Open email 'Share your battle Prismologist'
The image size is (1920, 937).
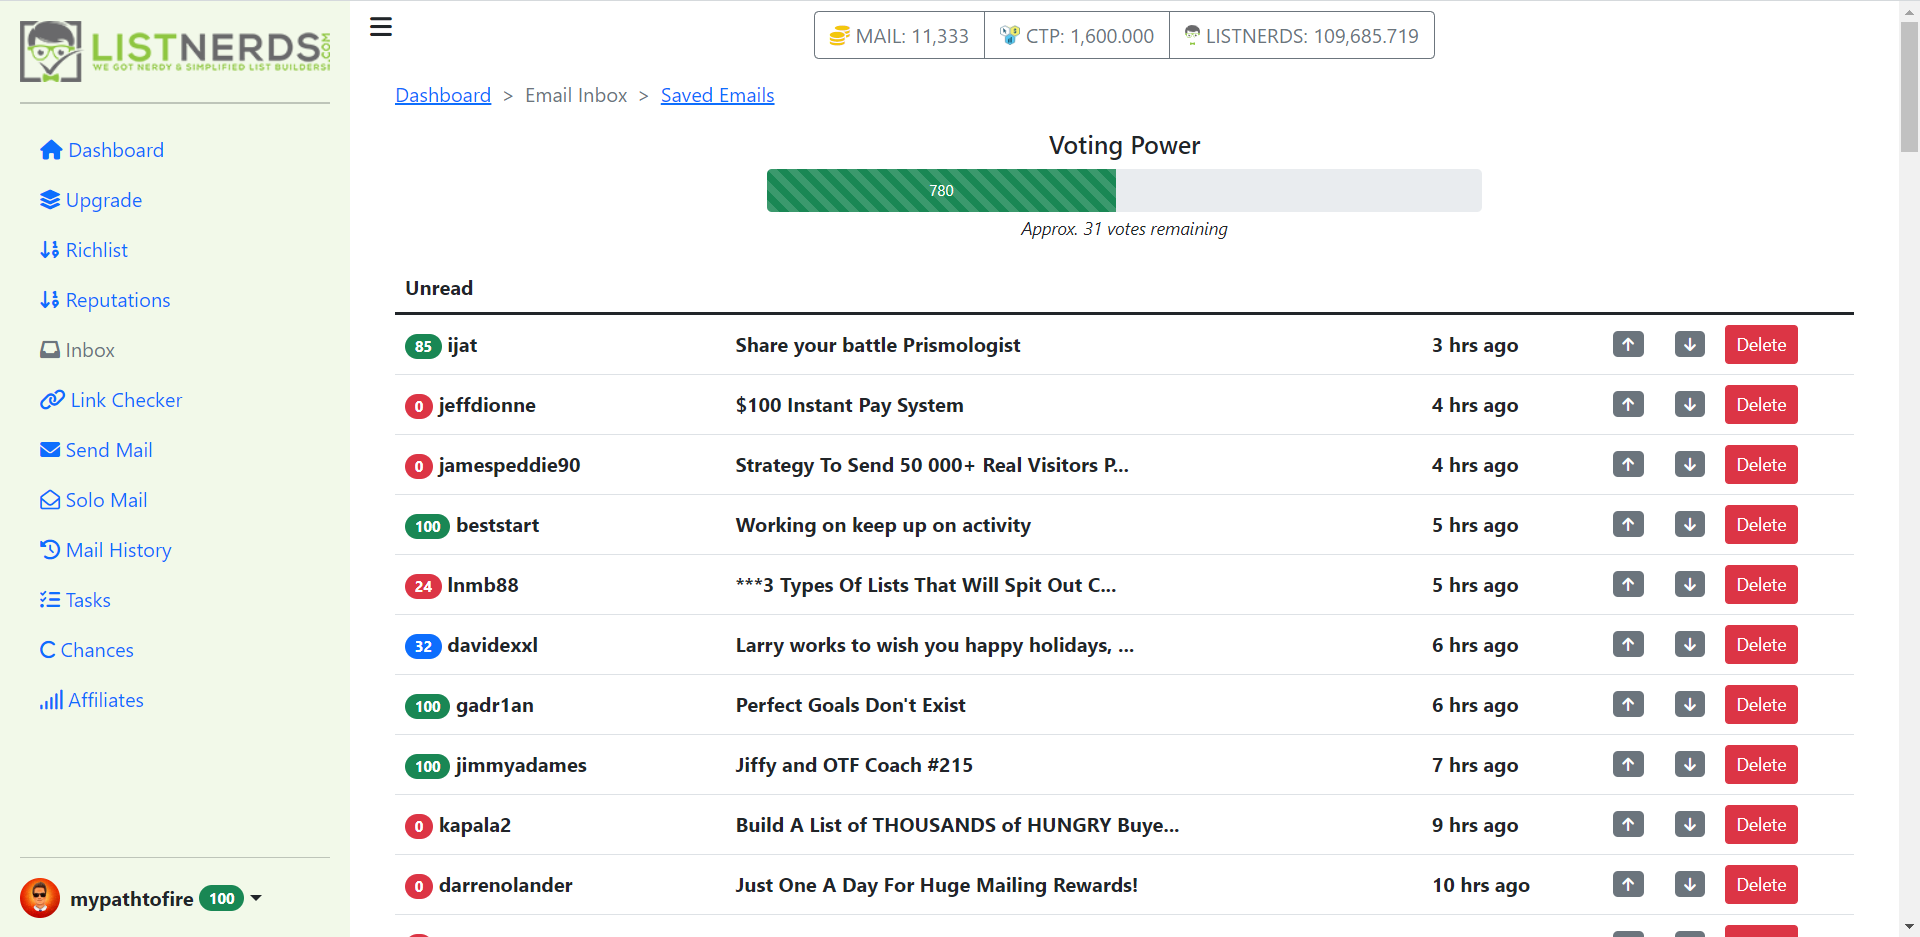(x=878, y=345)
